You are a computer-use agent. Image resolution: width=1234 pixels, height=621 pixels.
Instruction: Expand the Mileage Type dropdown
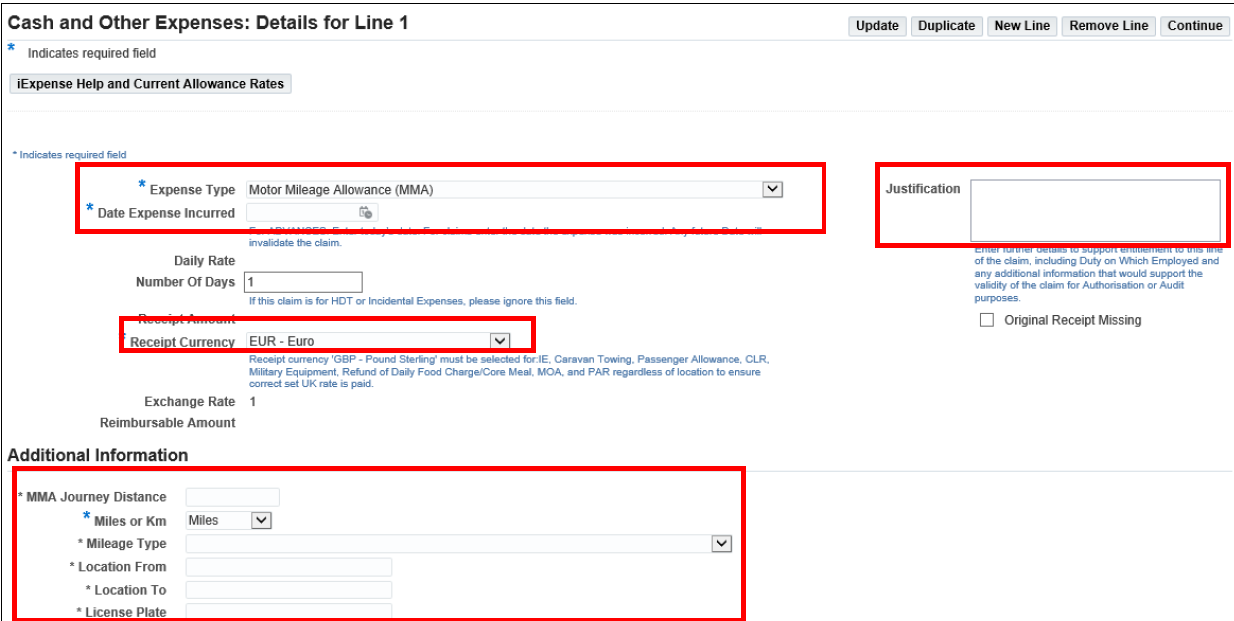pos(721,543)
